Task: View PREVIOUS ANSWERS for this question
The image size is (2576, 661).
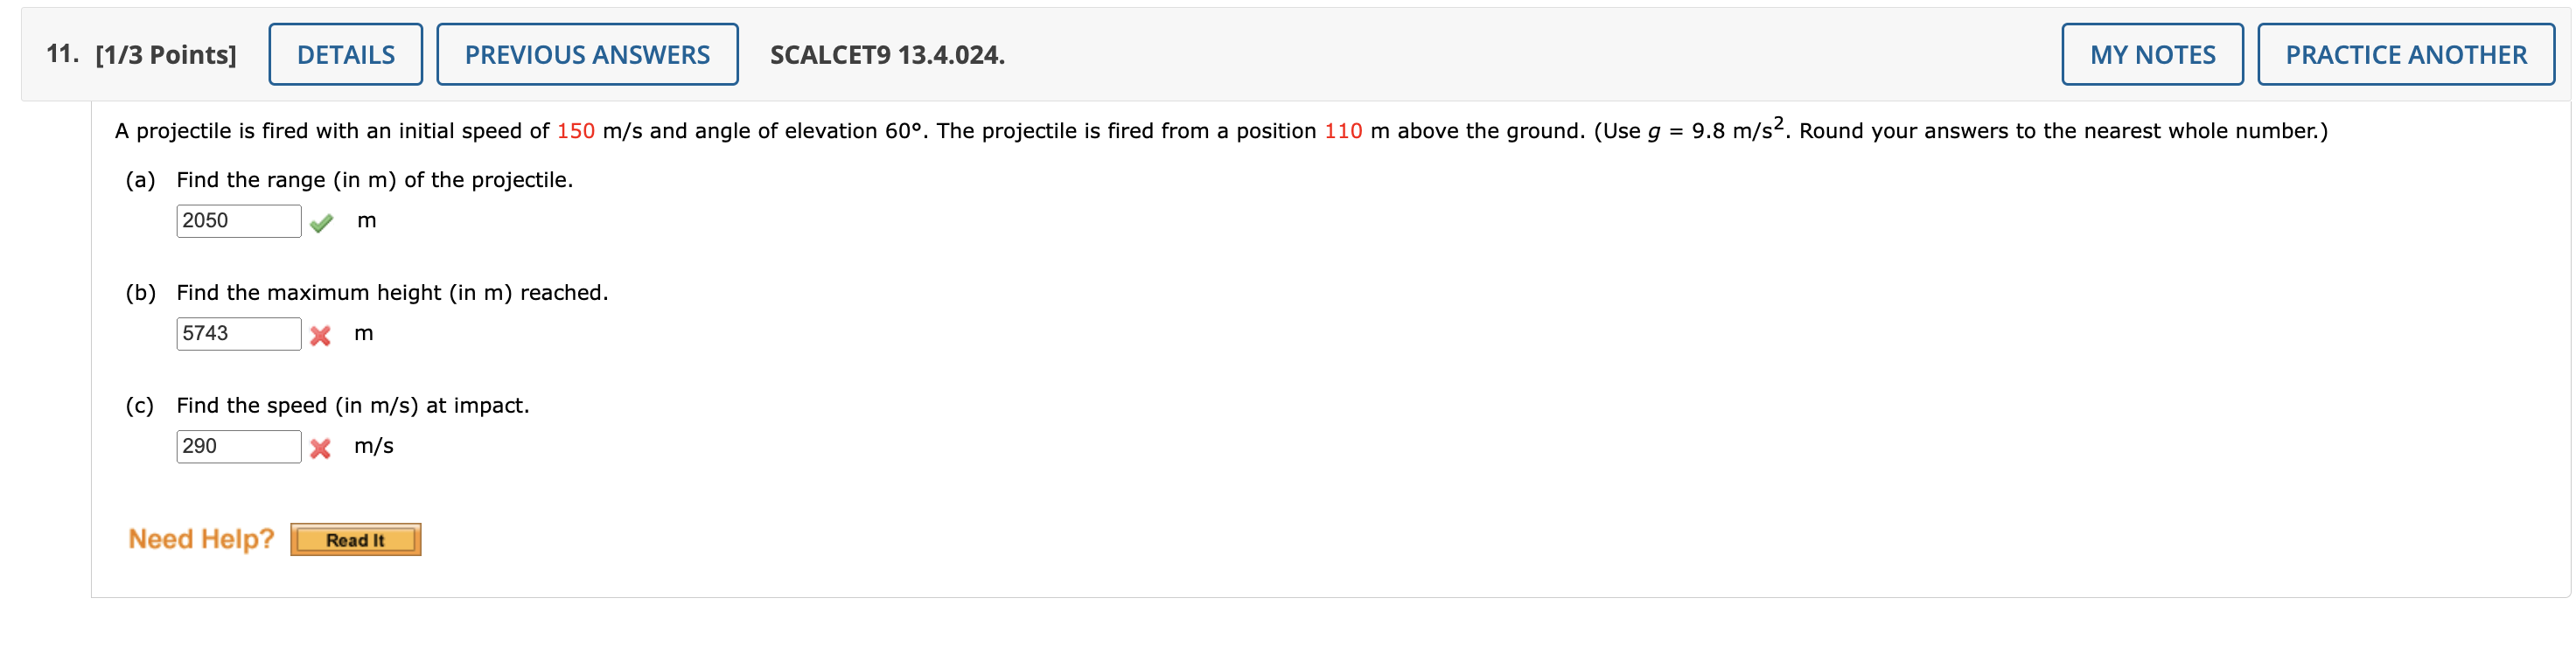Action: click(586, 54)
